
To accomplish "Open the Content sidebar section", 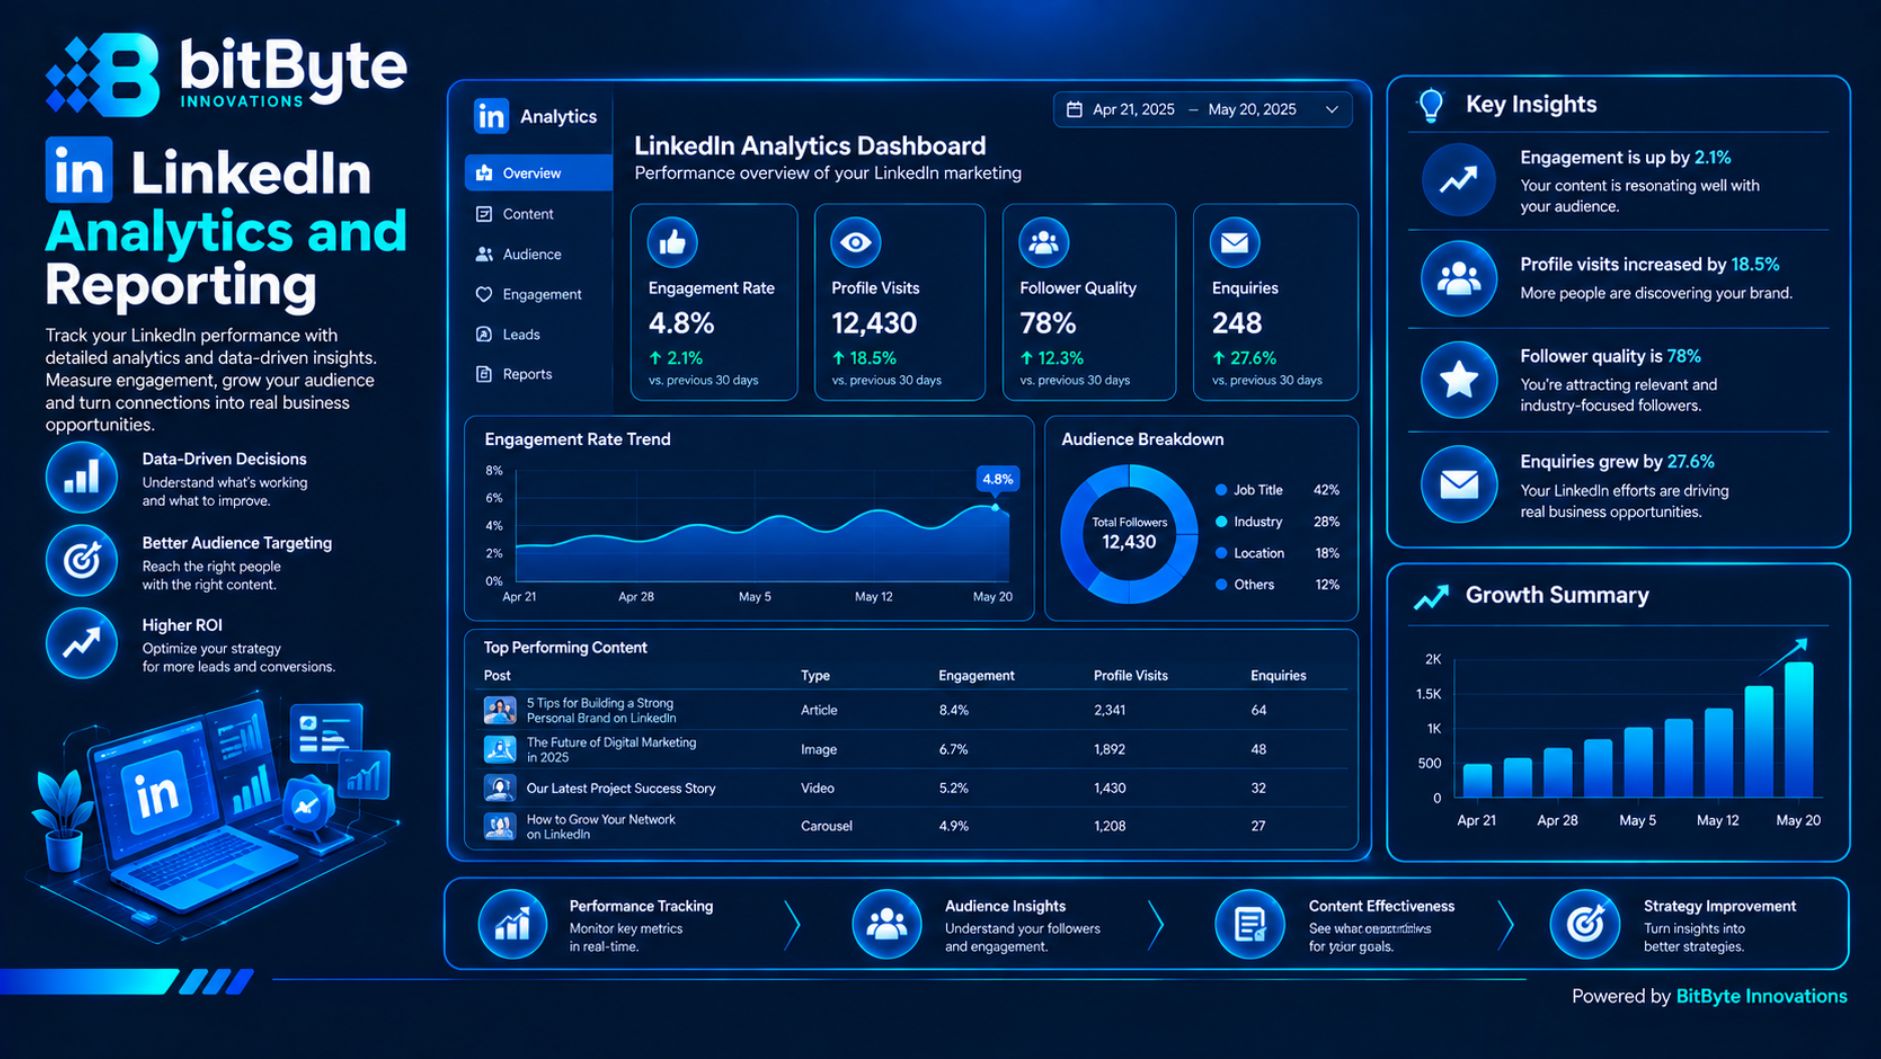I will click(x=538, y=214).
